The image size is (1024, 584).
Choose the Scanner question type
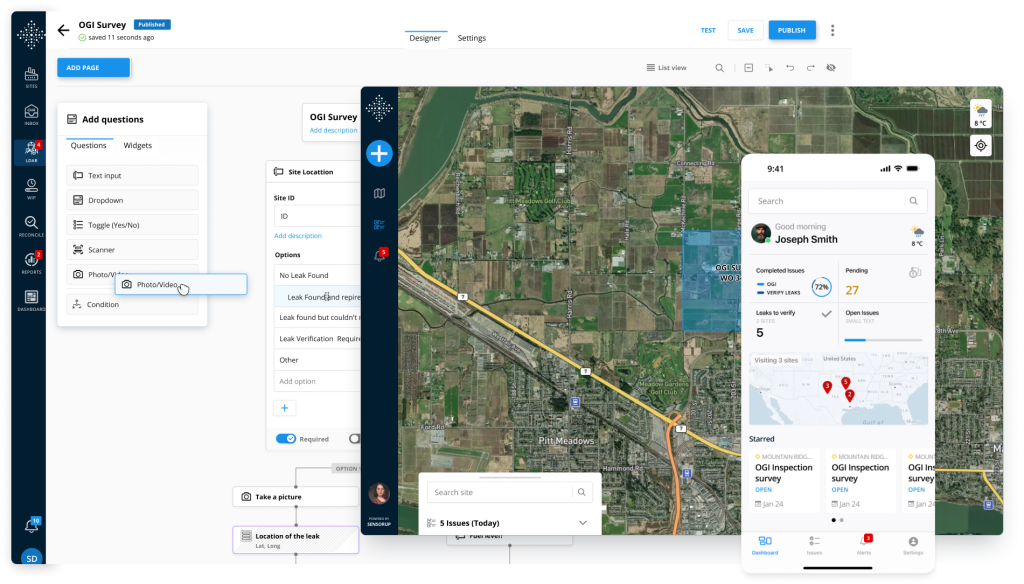[x=132, y=250]
